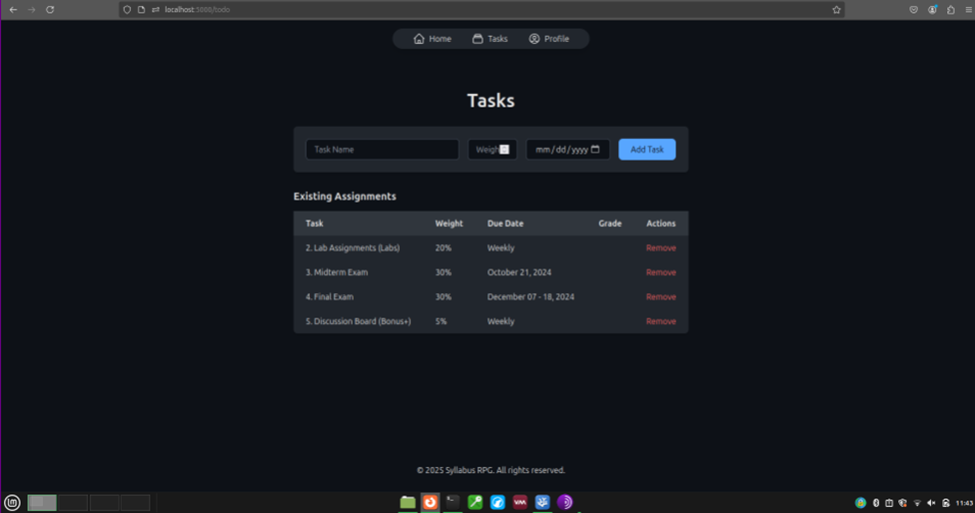Select the '4. Final Exam' cell
The width and height of the screenshot is (975, 513).
pyautogui.click(x=330, y=297)
